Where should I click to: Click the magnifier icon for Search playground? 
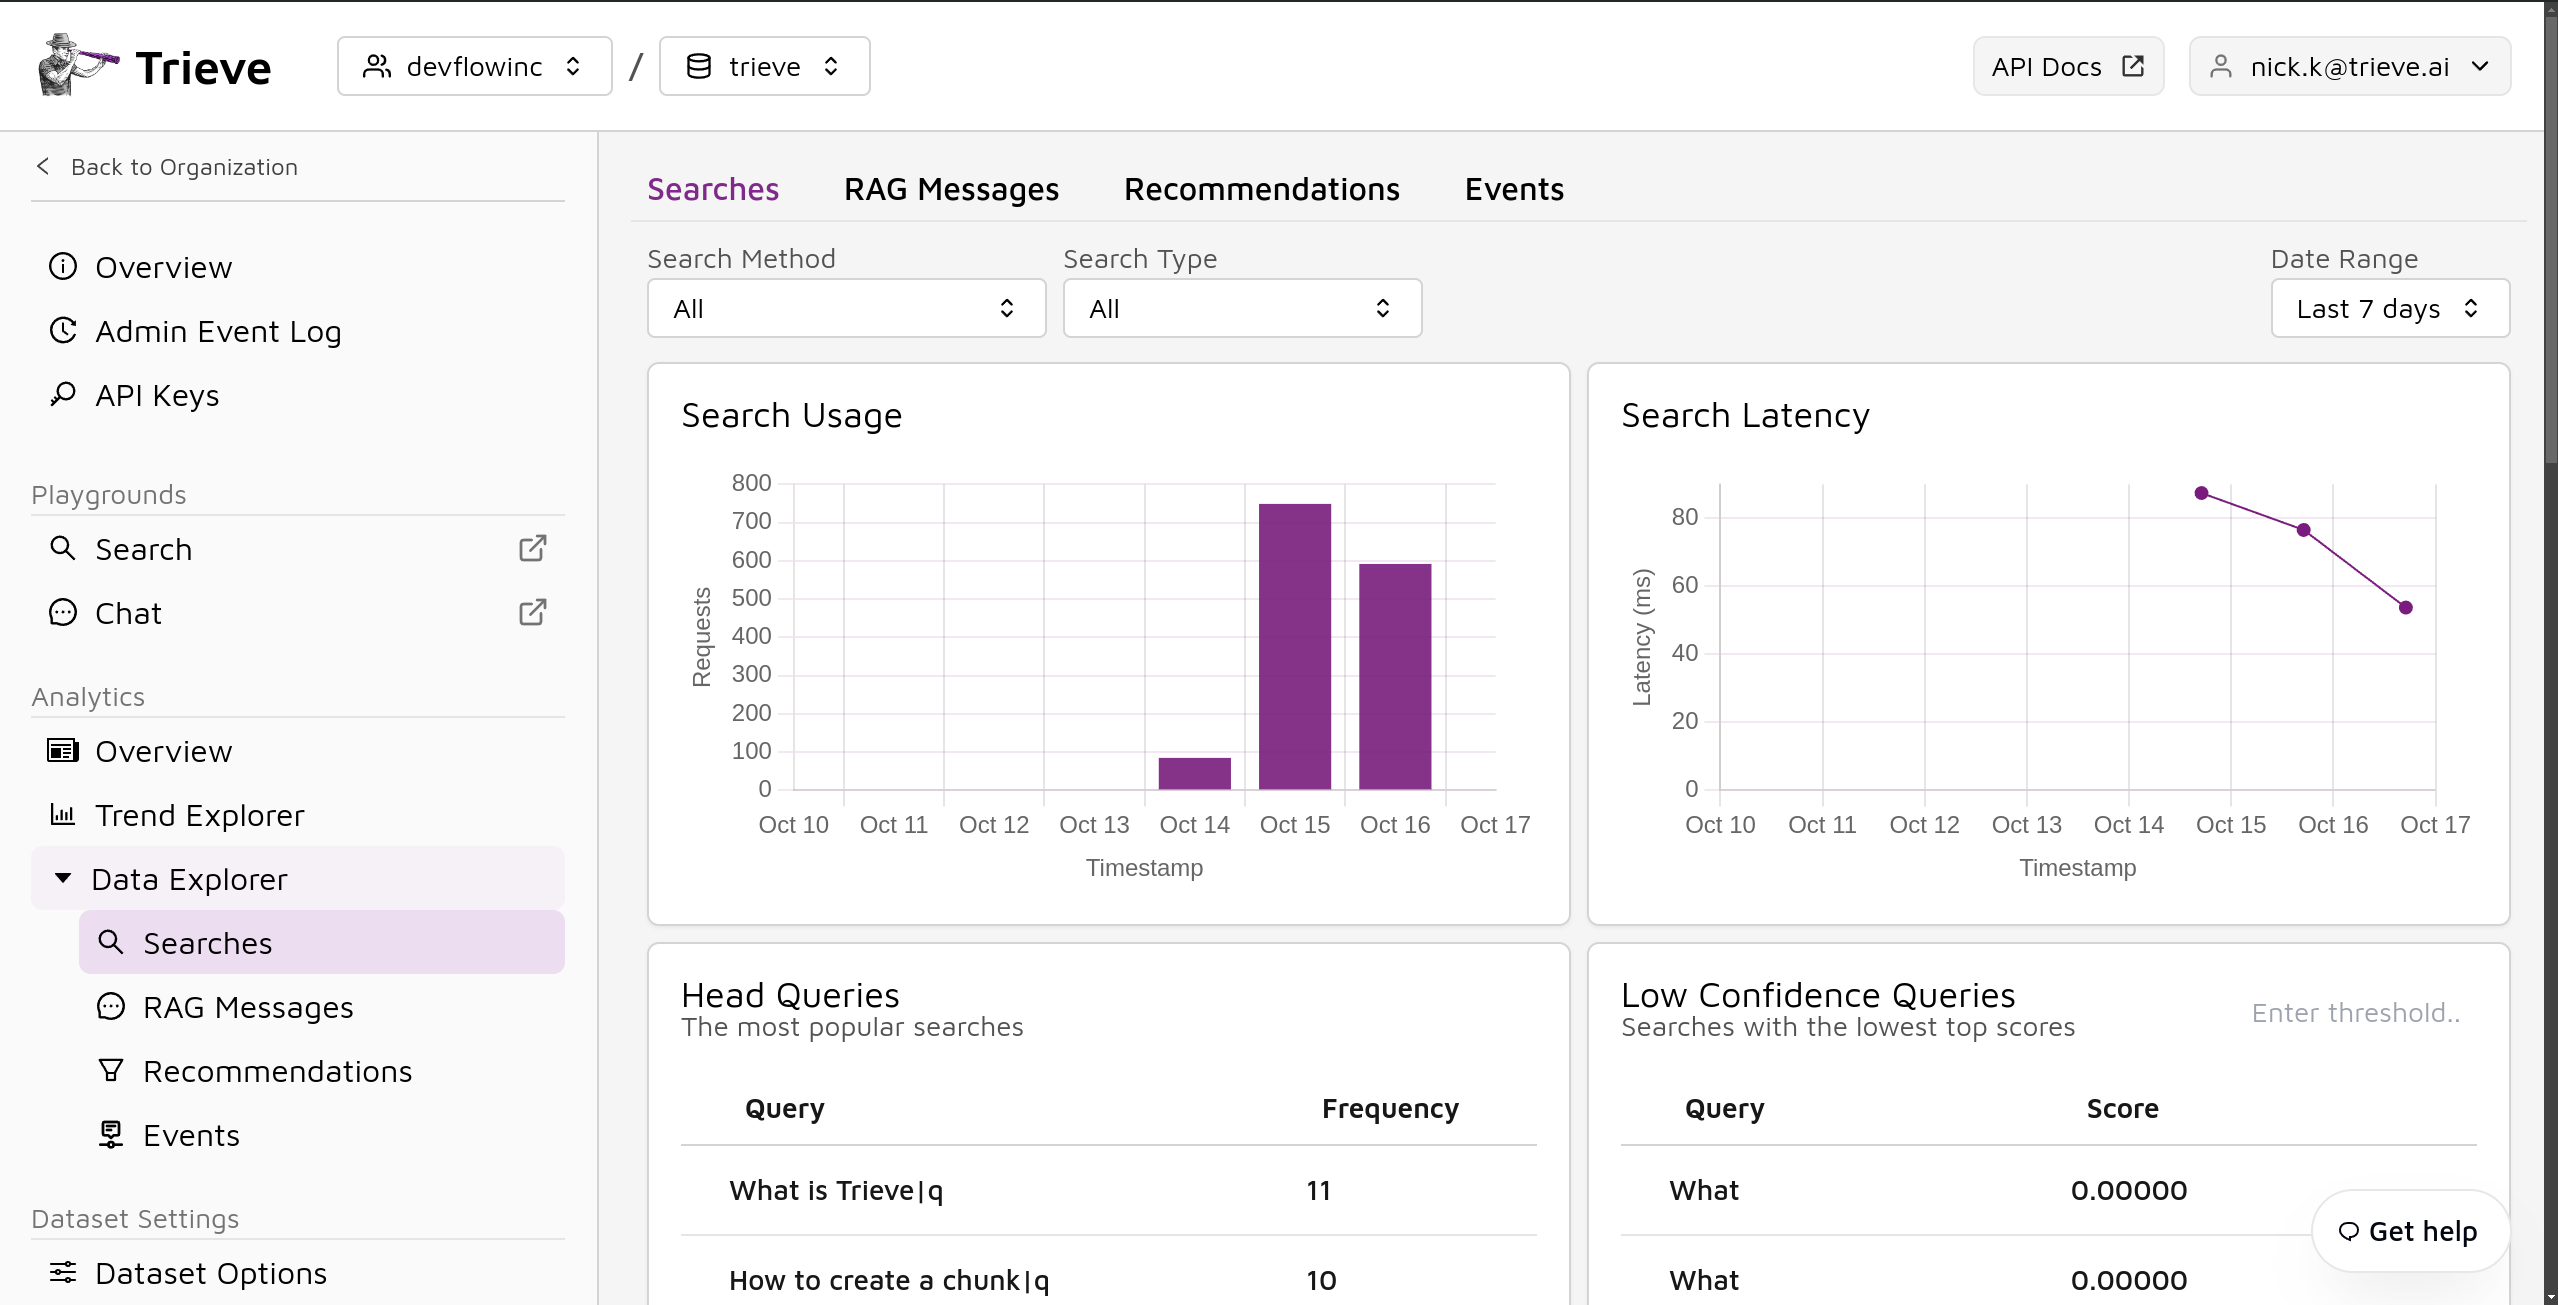[x=63, y=548]
